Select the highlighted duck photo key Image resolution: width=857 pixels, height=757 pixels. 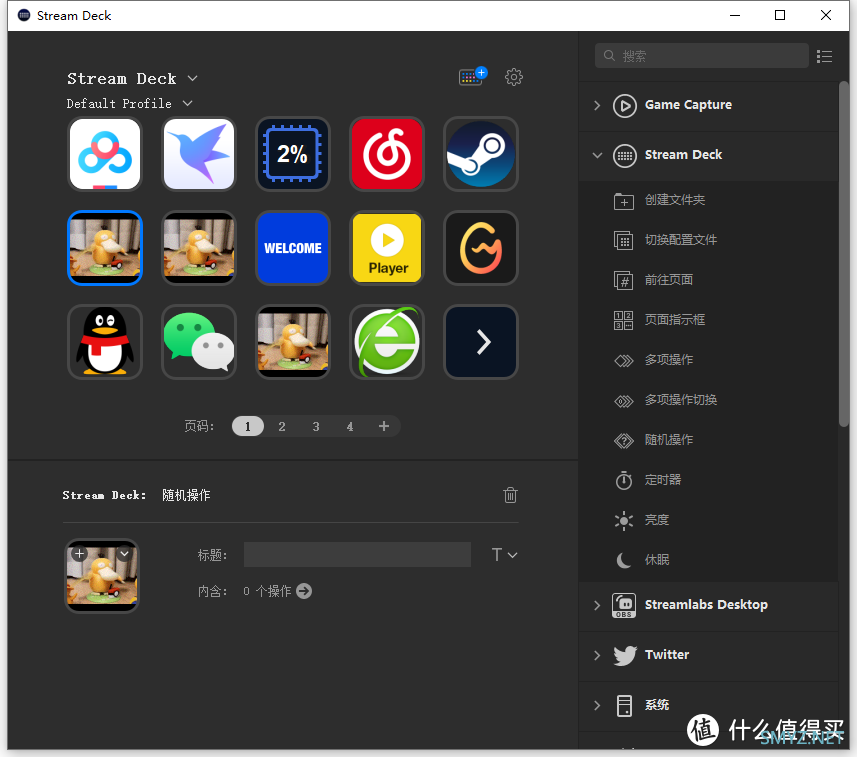105,248
